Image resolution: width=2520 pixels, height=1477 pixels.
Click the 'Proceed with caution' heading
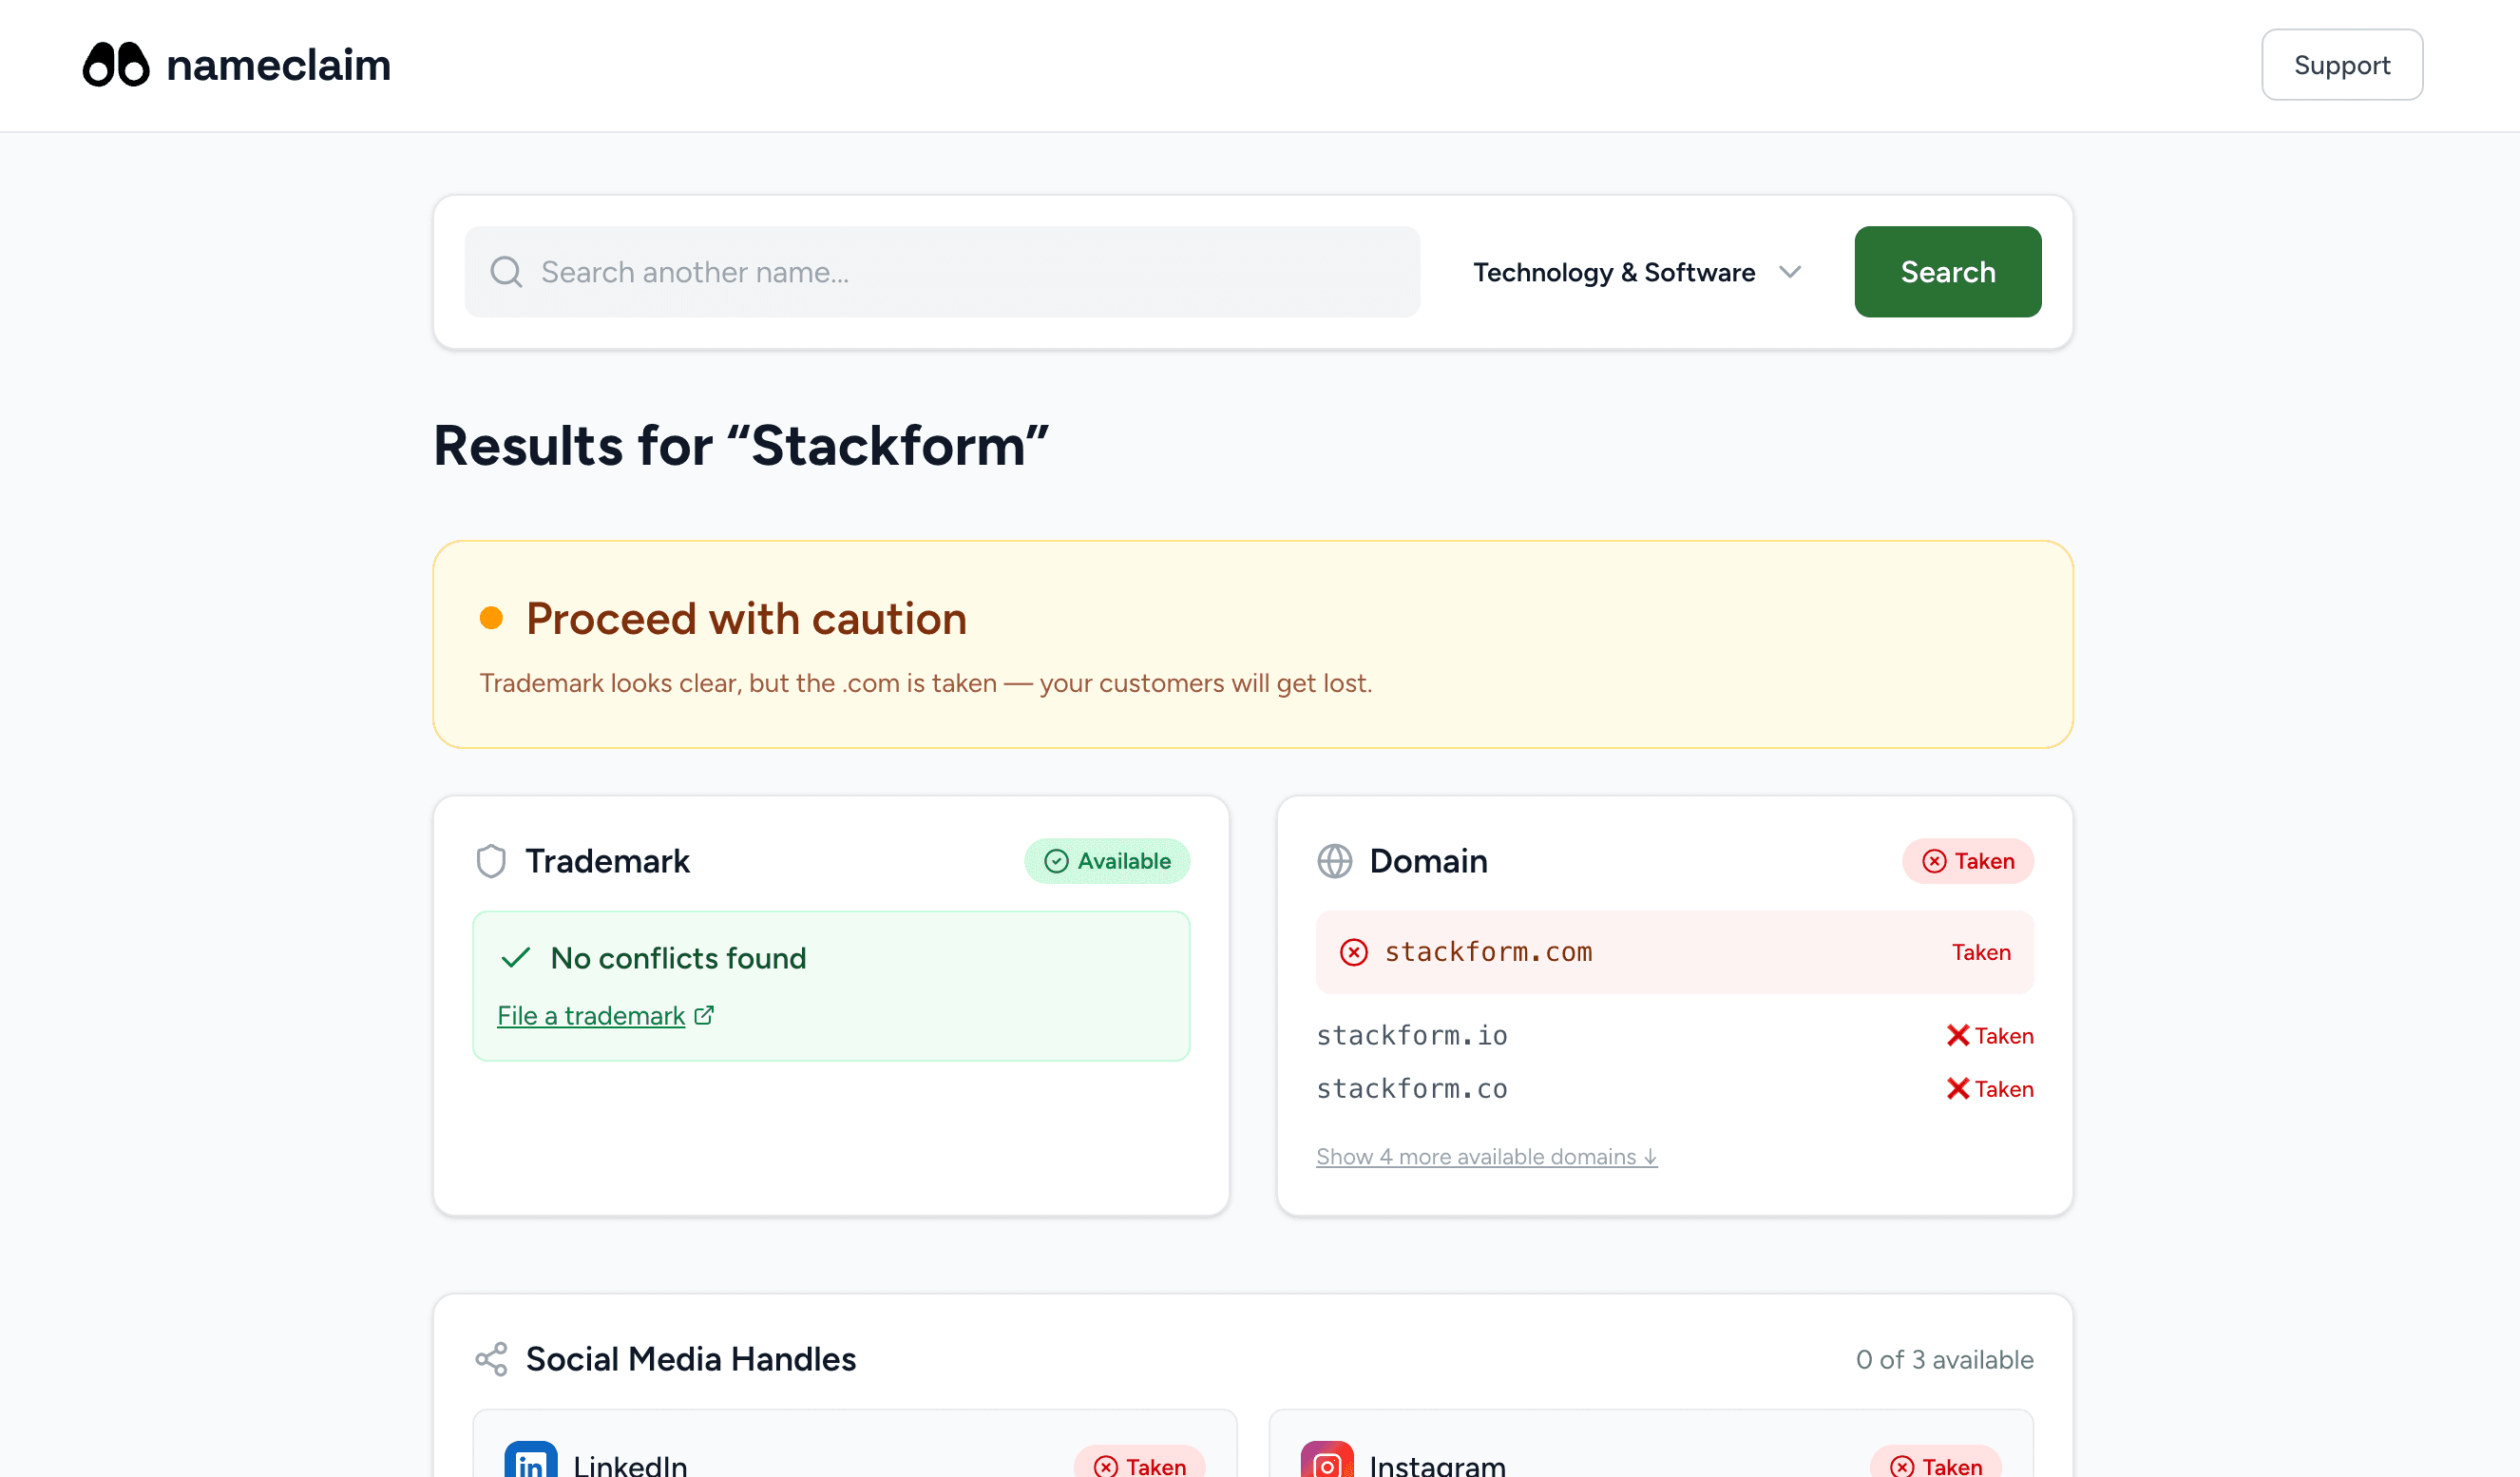[746, 619]
